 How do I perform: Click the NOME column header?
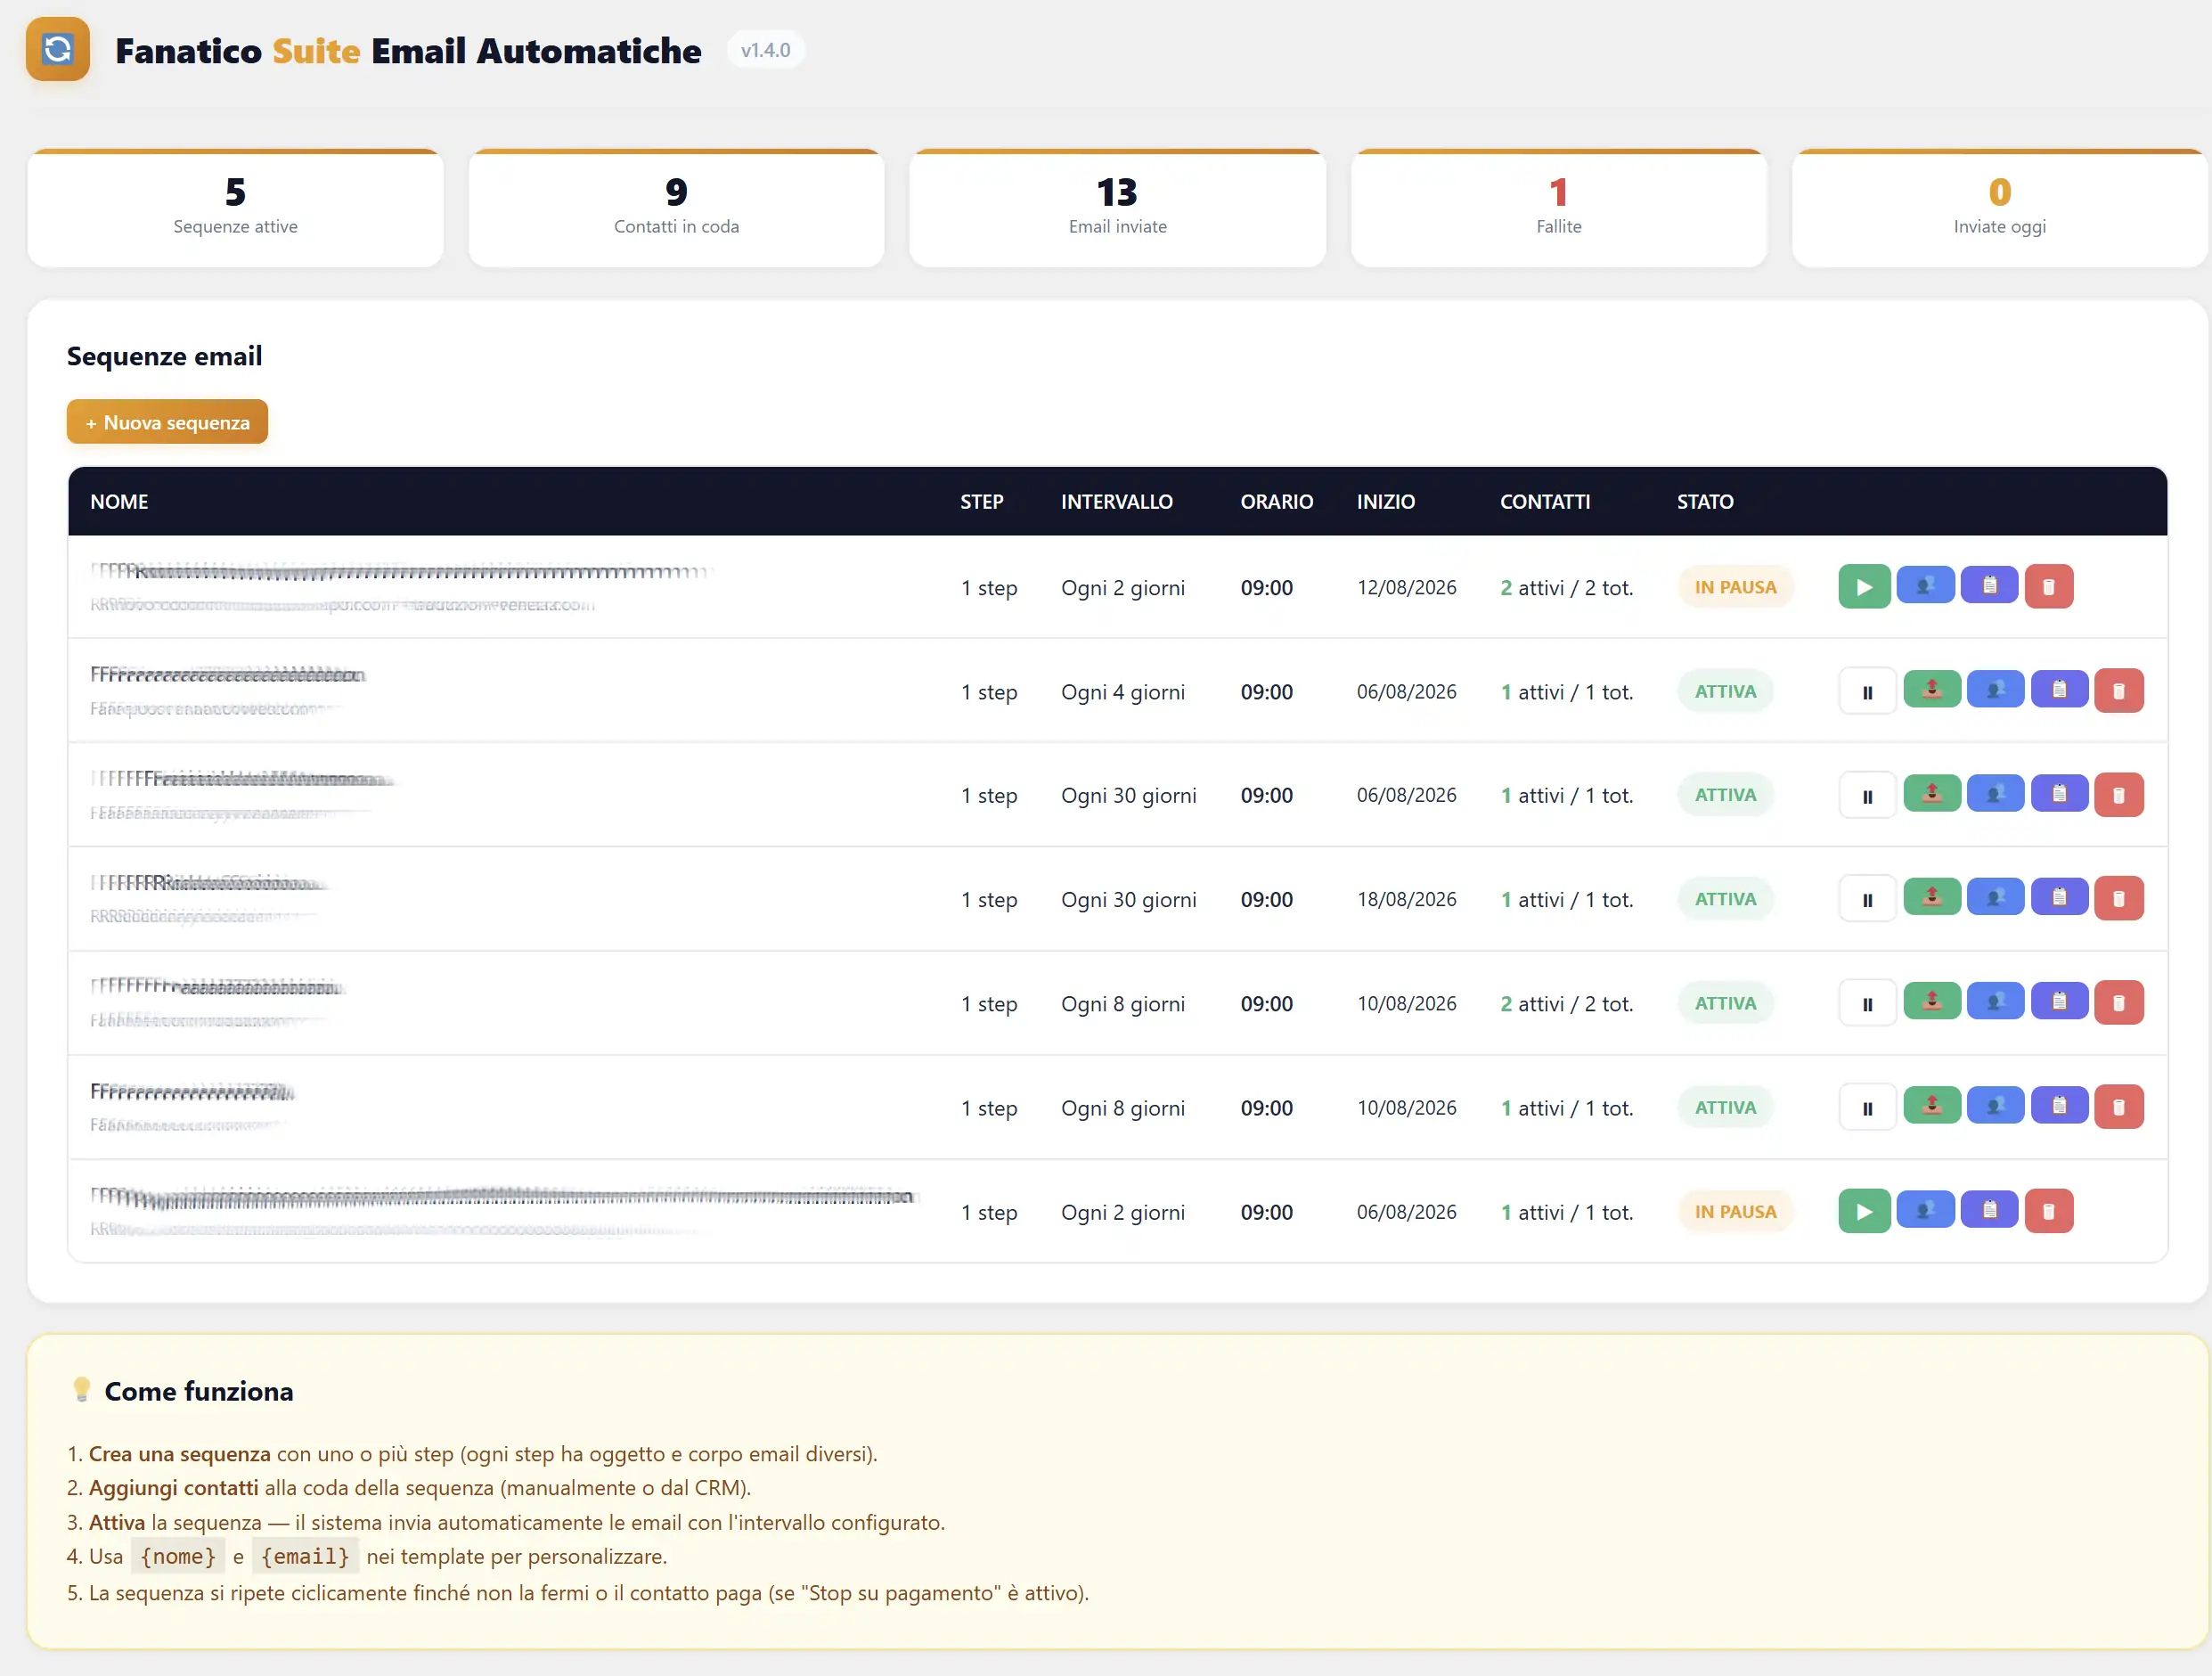[119, 502]
